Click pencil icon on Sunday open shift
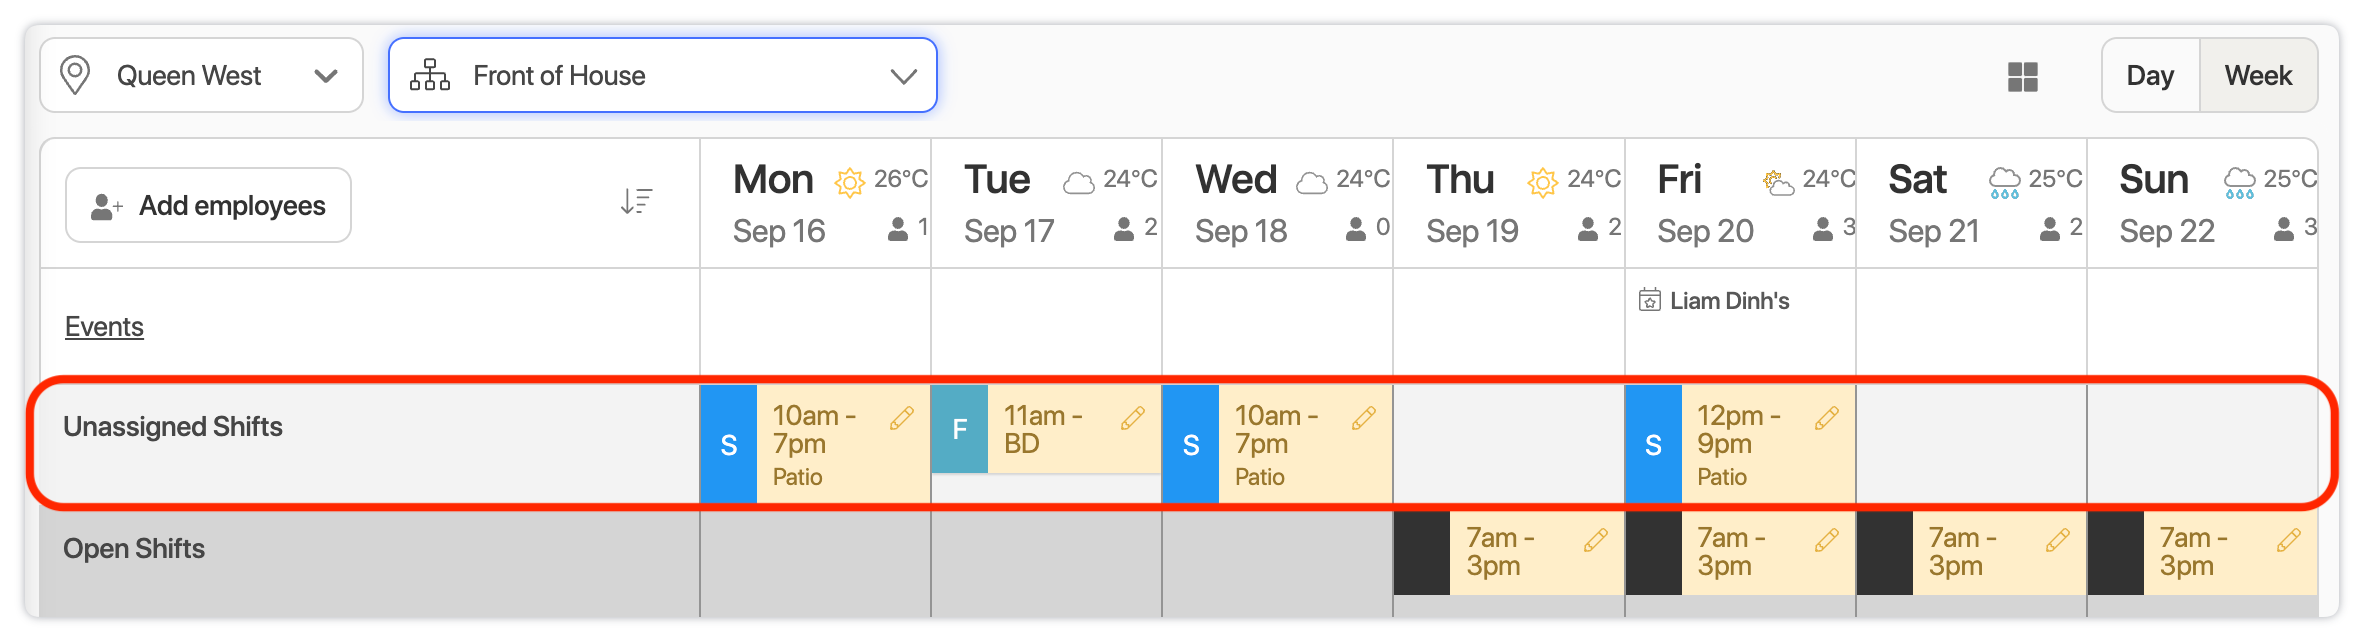This screenshot has height=642, width=2364. (x=2288, y=540)
